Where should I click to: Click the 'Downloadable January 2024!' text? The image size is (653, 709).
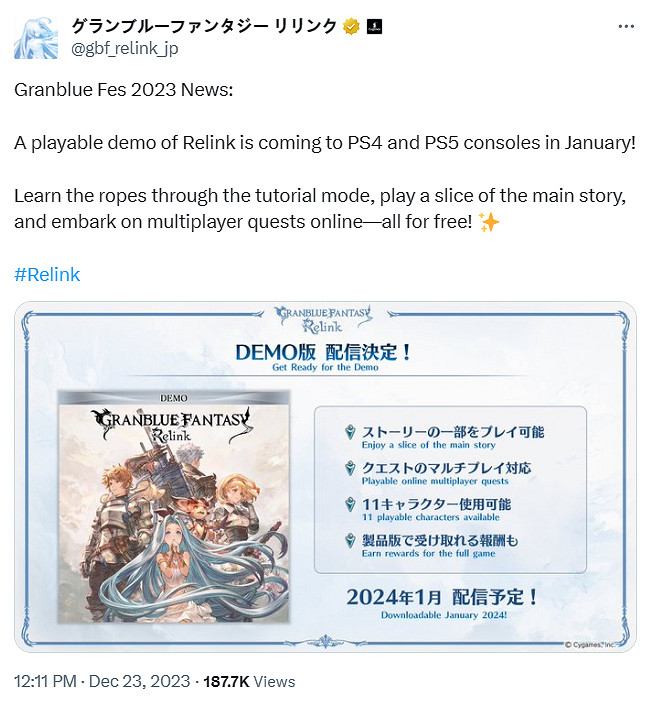[x=444, y=615]
